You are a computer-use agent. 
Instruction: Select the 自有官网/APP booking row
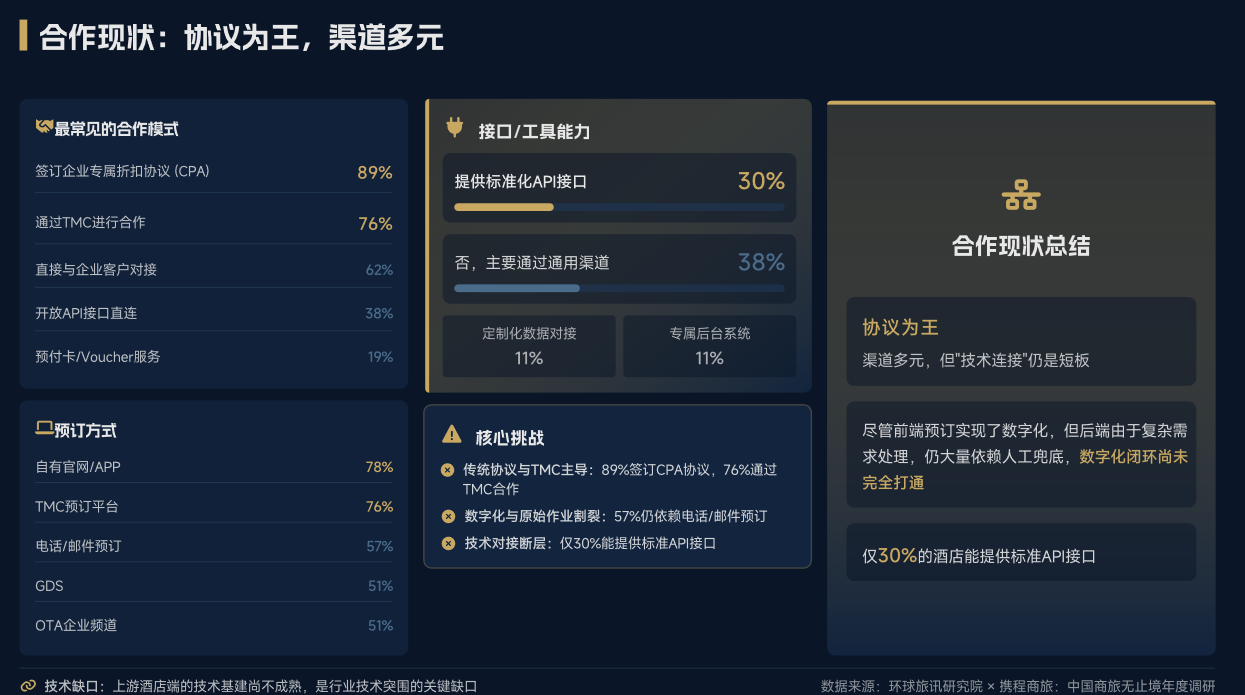[x=213, y=467]
